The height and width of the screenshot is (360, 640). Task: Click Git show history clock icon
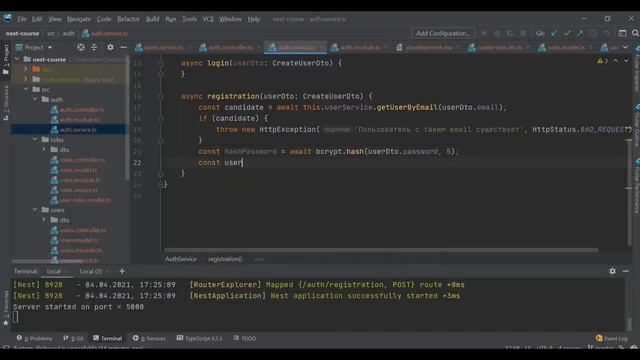[x=593, y=33]
